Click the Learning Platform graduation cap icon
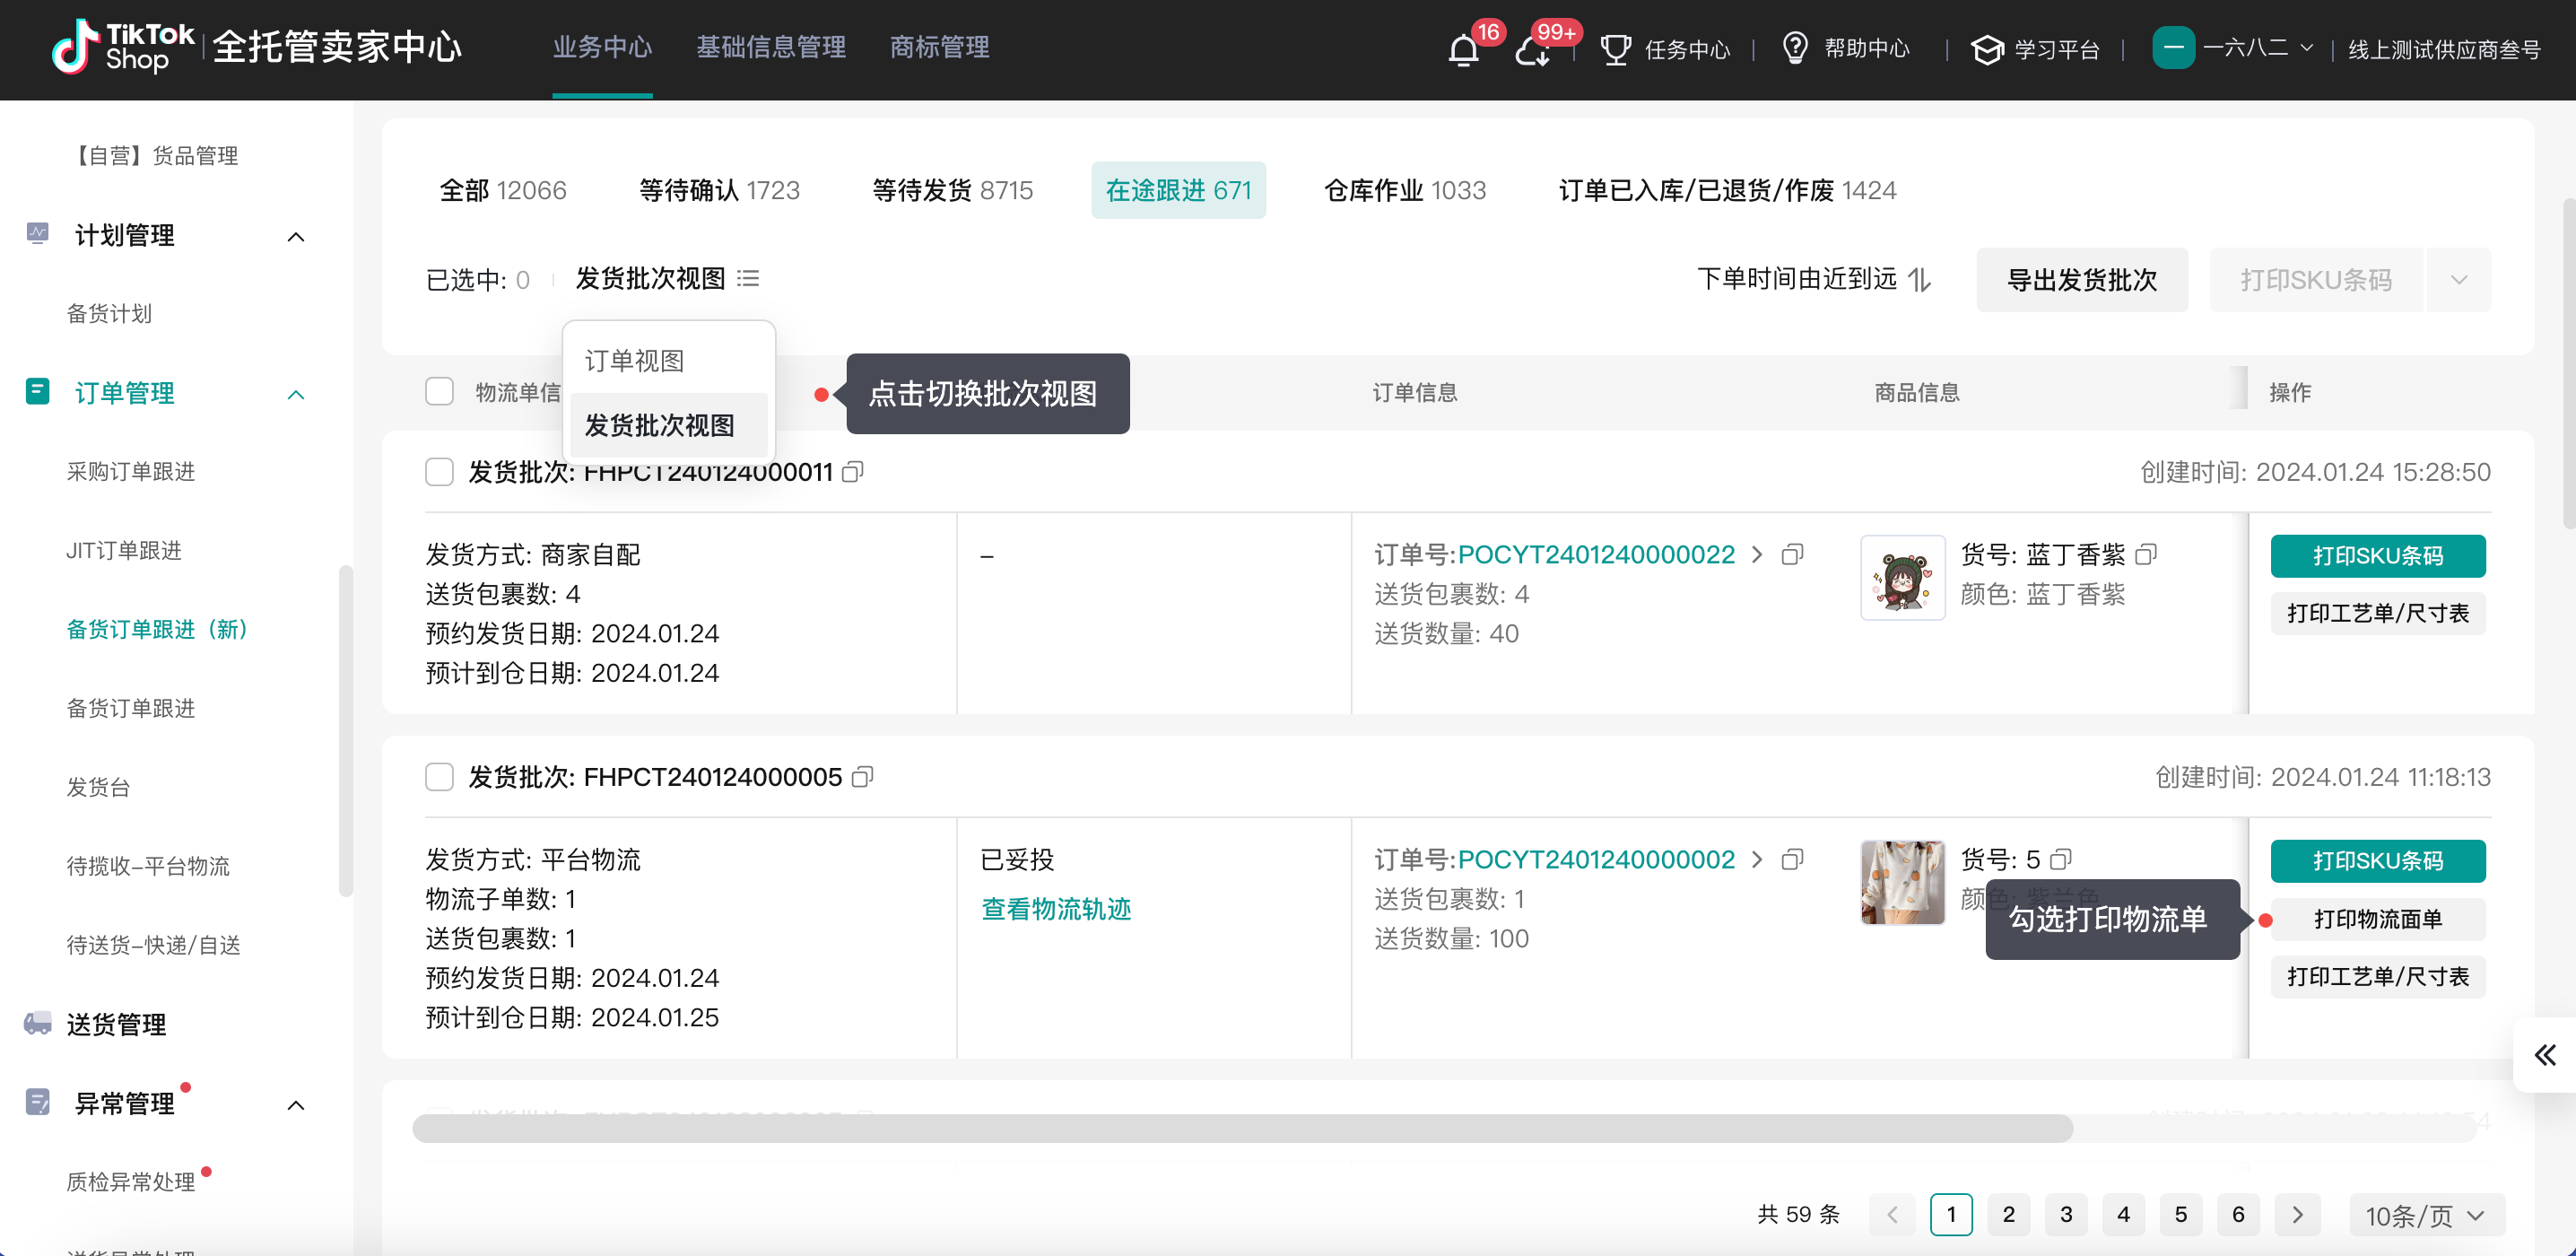 (1987, 49)
